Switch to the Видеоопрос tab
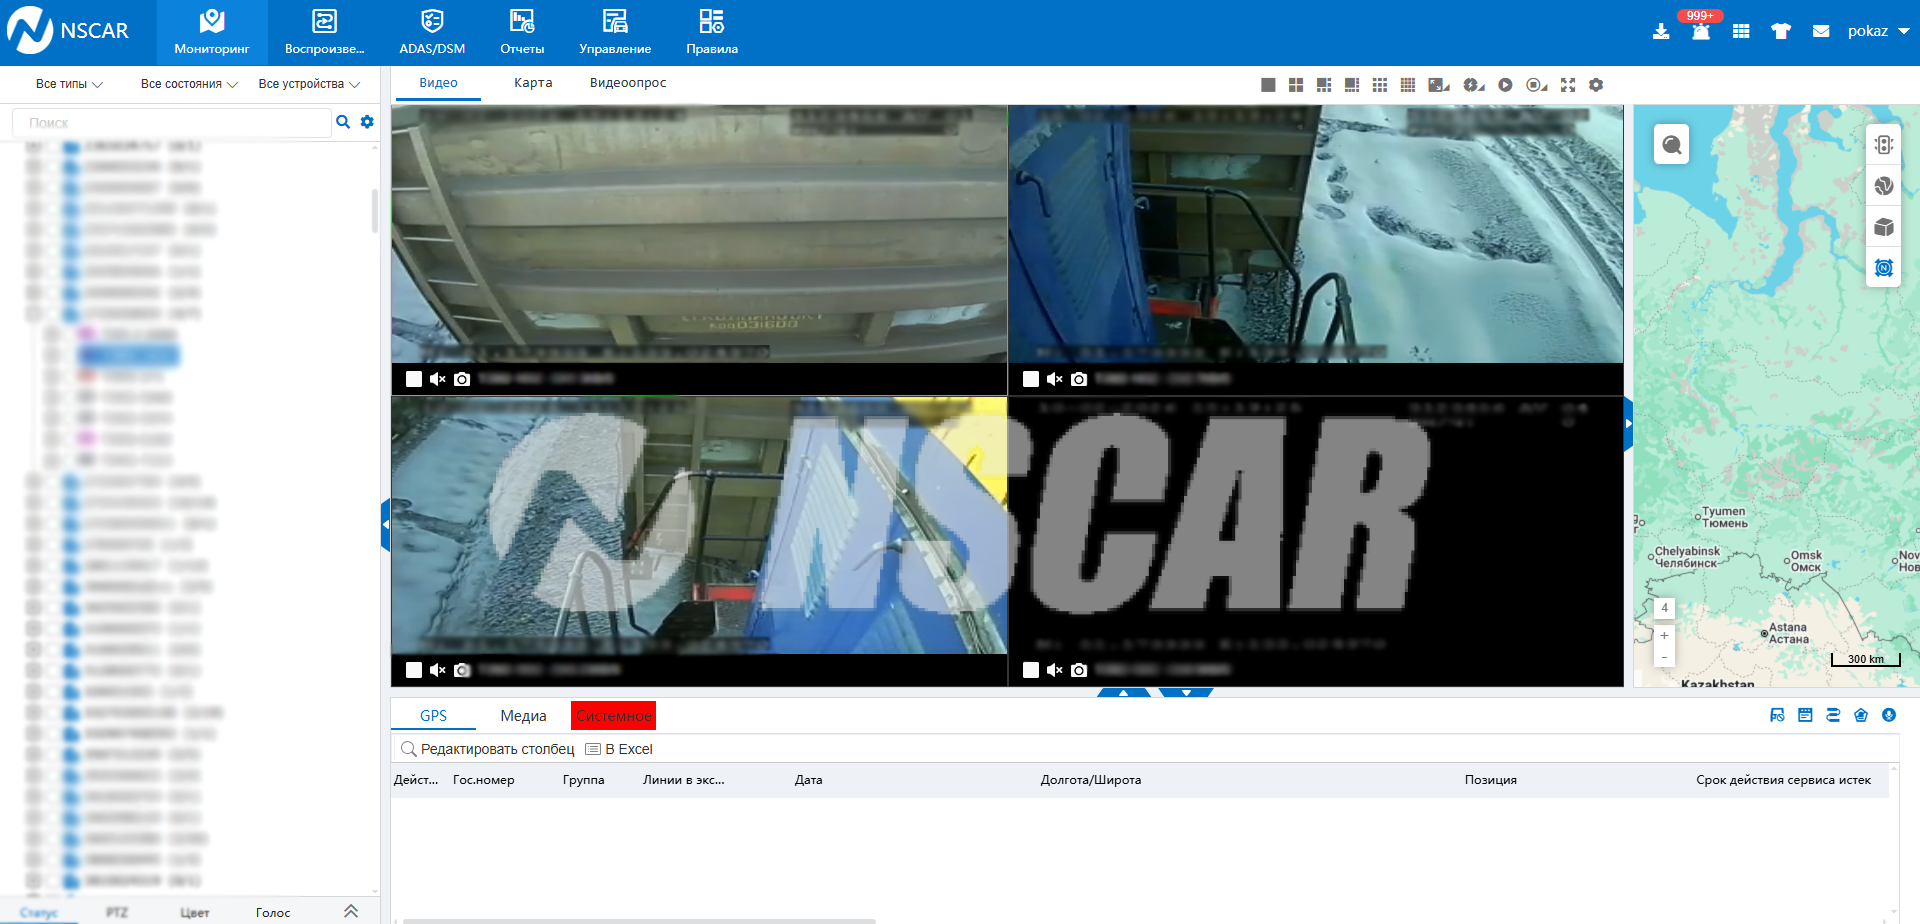1920x924 pixels. 628,83
